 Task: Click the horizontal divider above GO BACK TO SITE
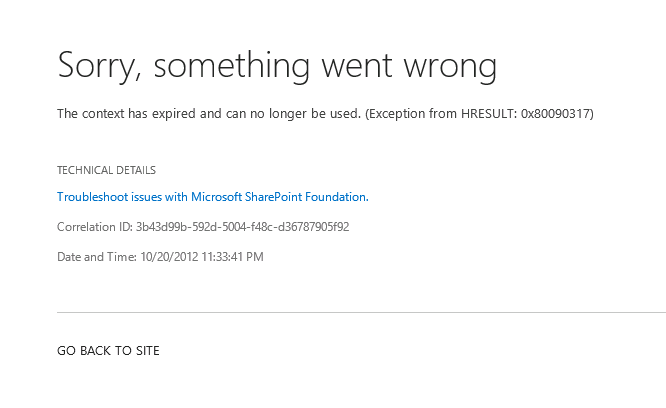coord(361,312)
